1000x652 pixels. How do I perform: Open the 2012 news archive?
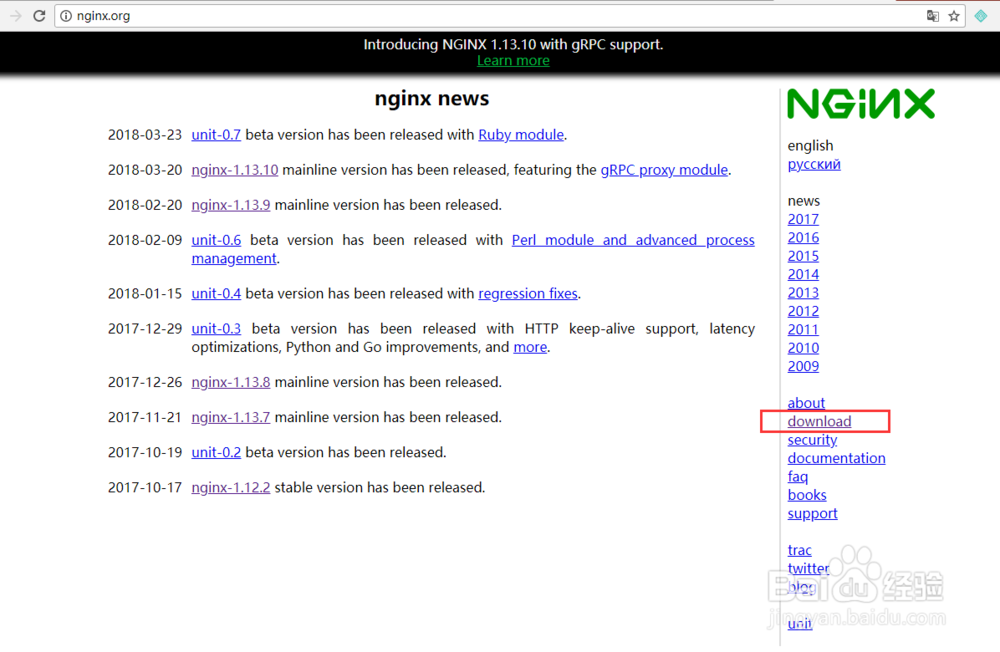803,311
